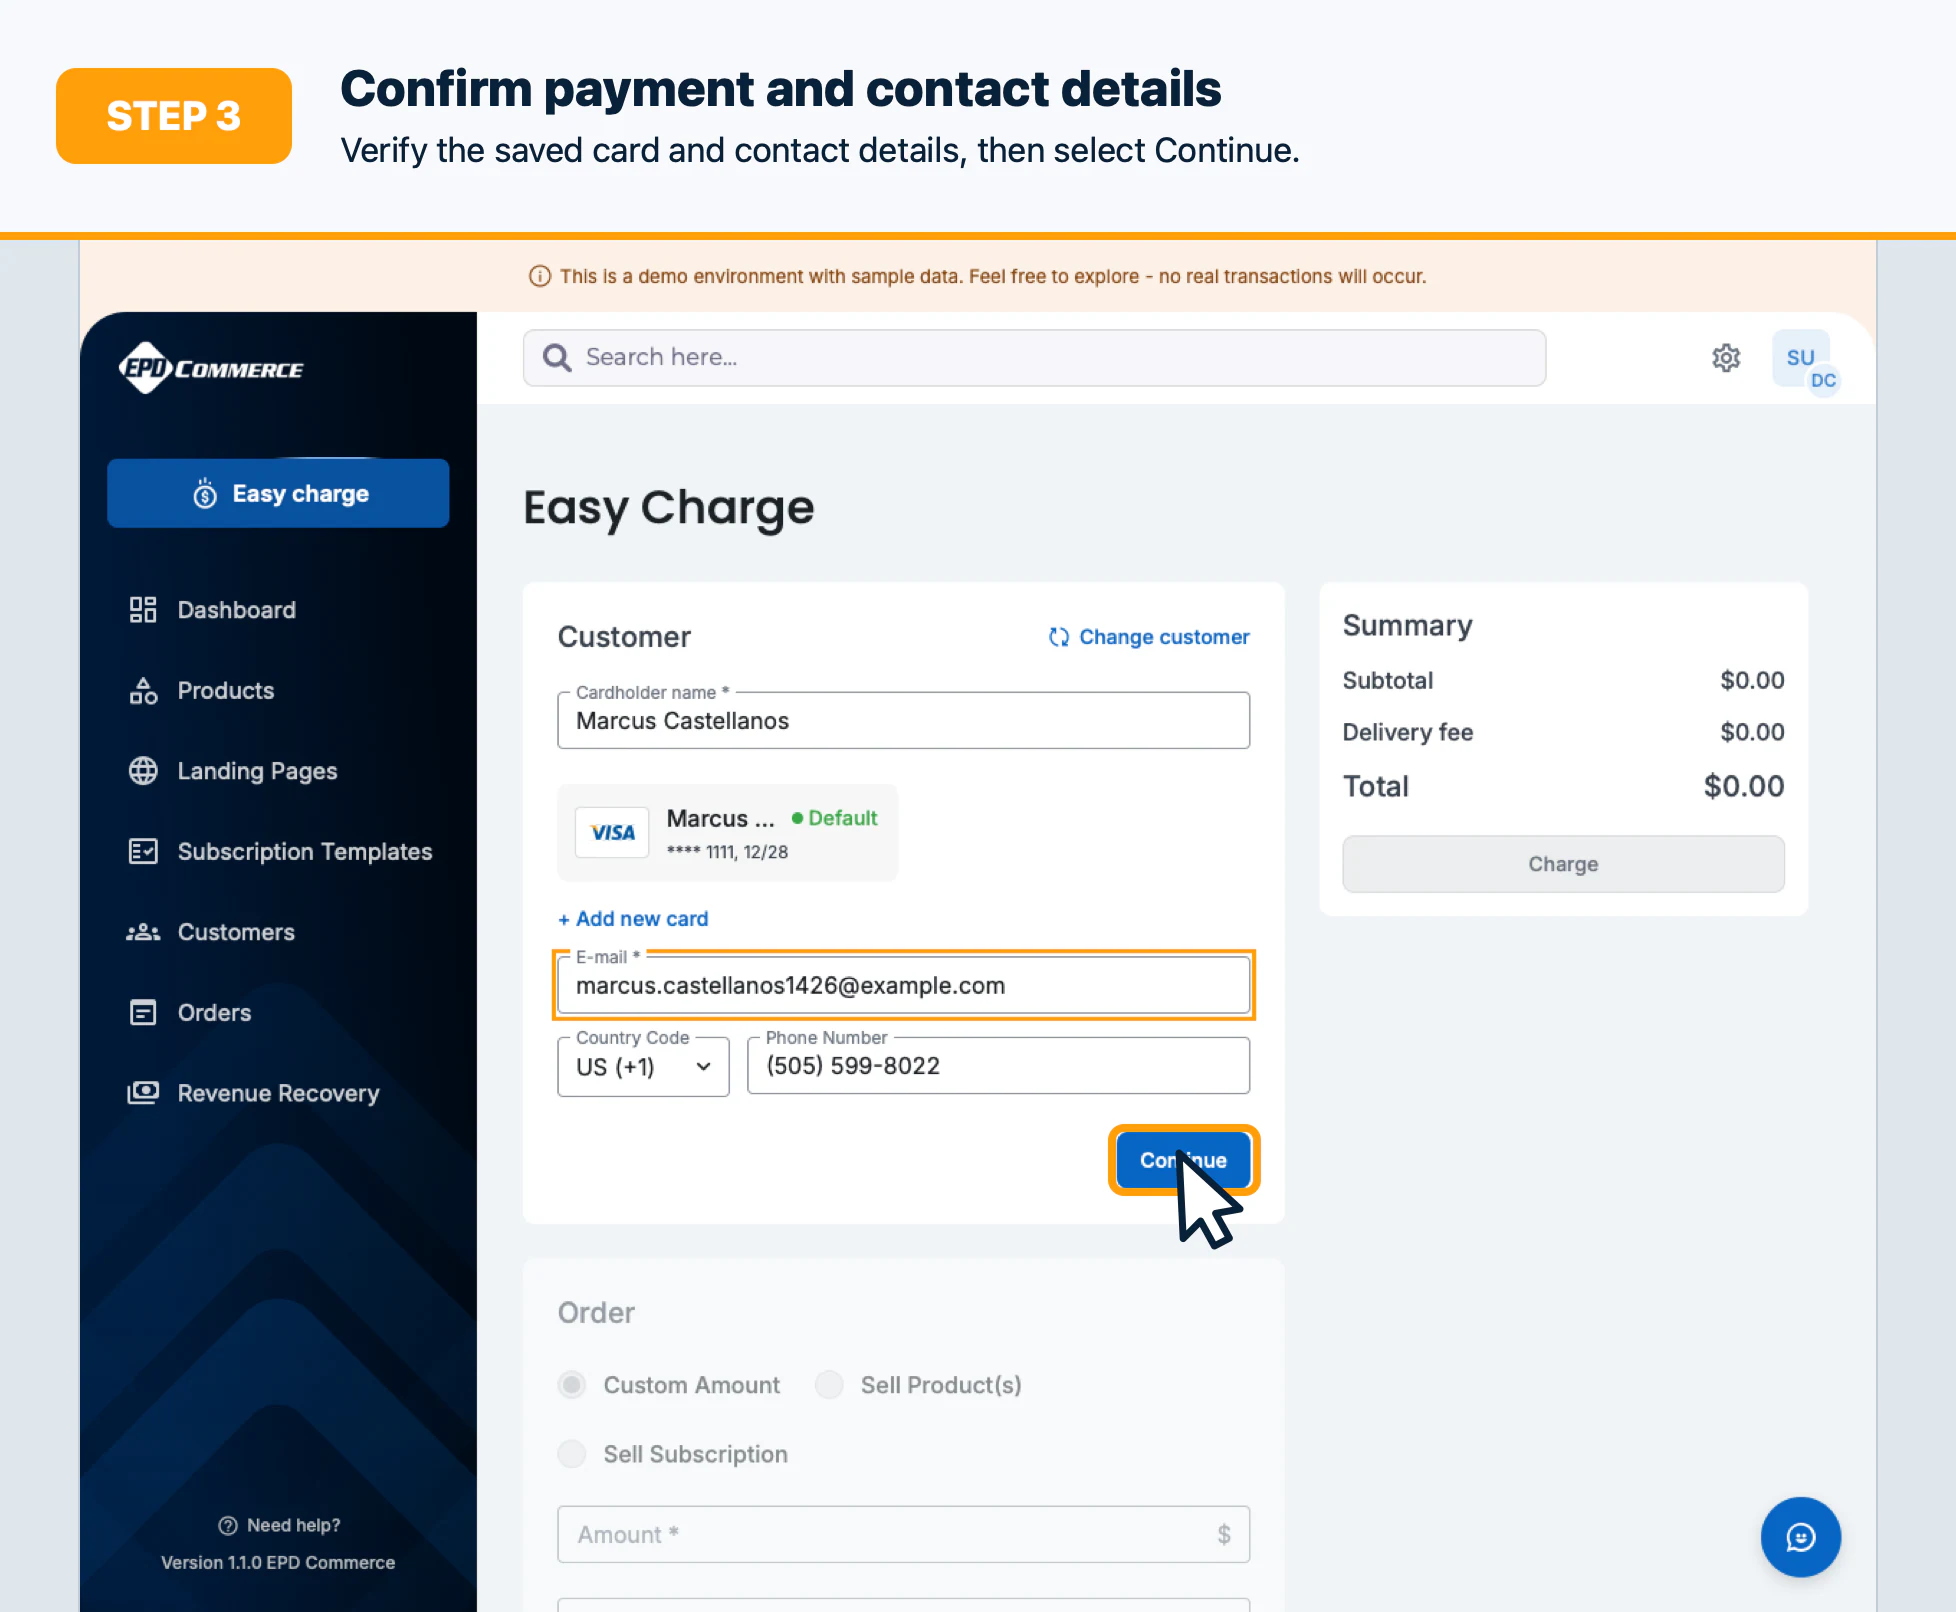This screenshot has width=1956, height=1612.
Task: Click the EPD Commerce logo
Action: click(211, 368)
